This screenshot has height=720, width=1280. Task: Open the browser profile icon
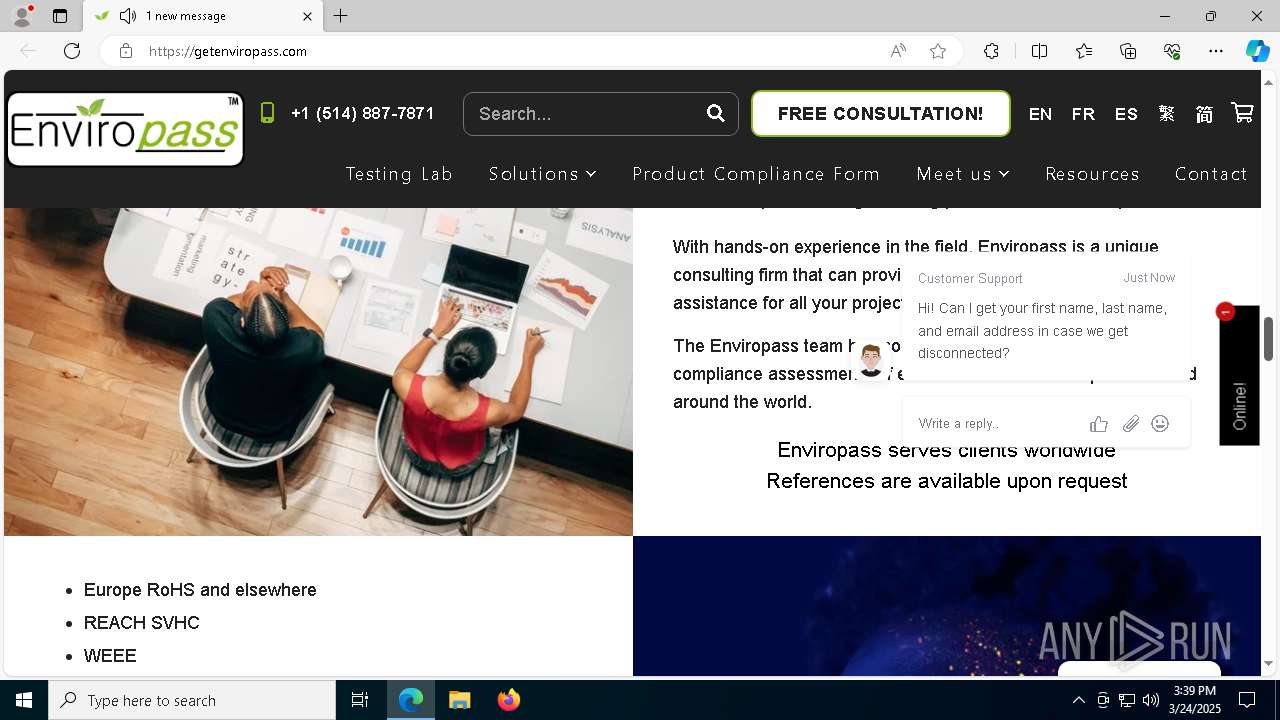21,16
